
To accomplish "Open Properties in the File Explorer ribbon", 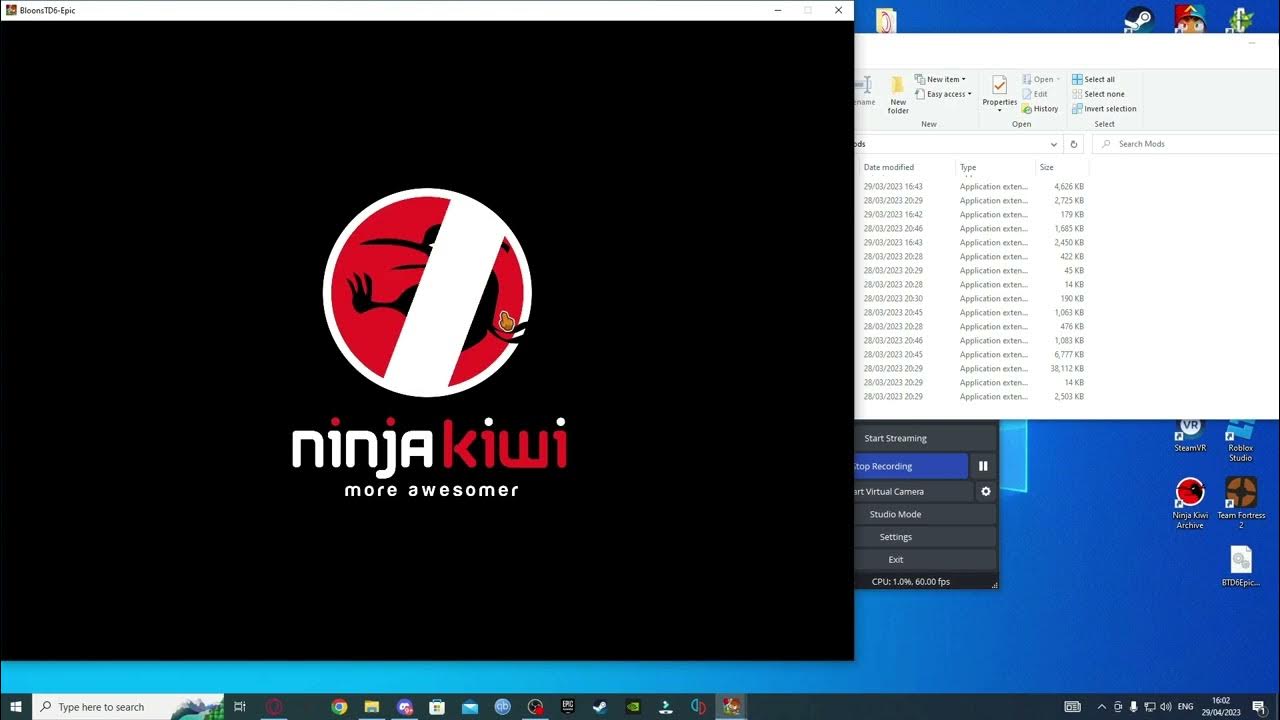I will pos(999,93).
